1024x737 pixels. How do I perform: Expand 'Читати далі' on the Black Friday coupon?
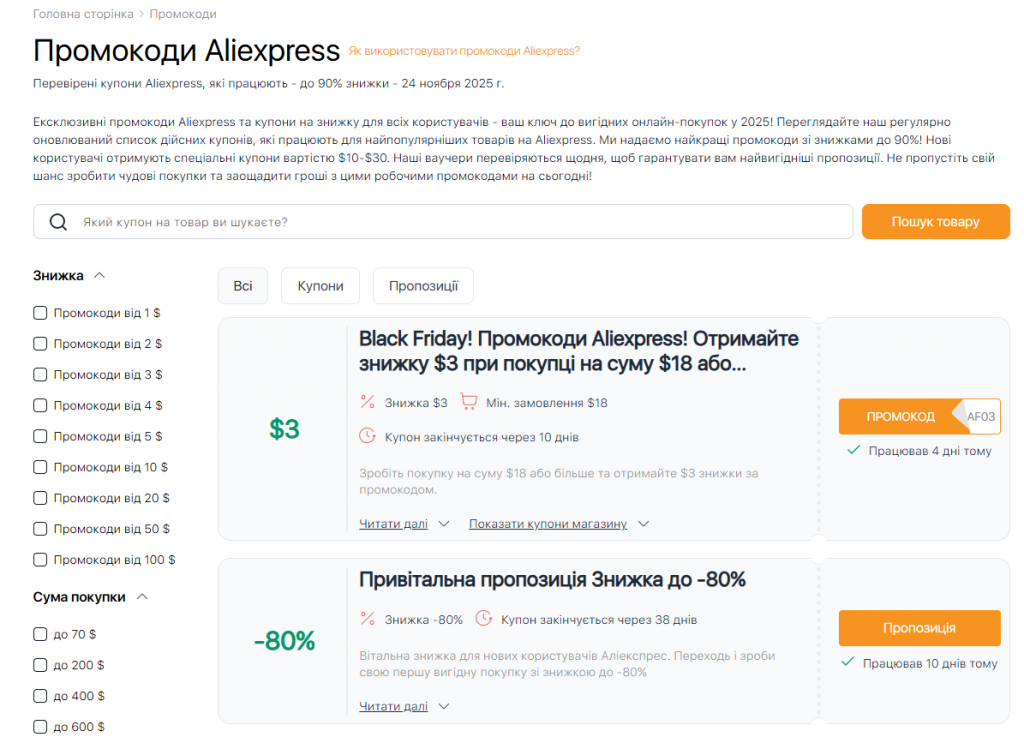[392, 523]
